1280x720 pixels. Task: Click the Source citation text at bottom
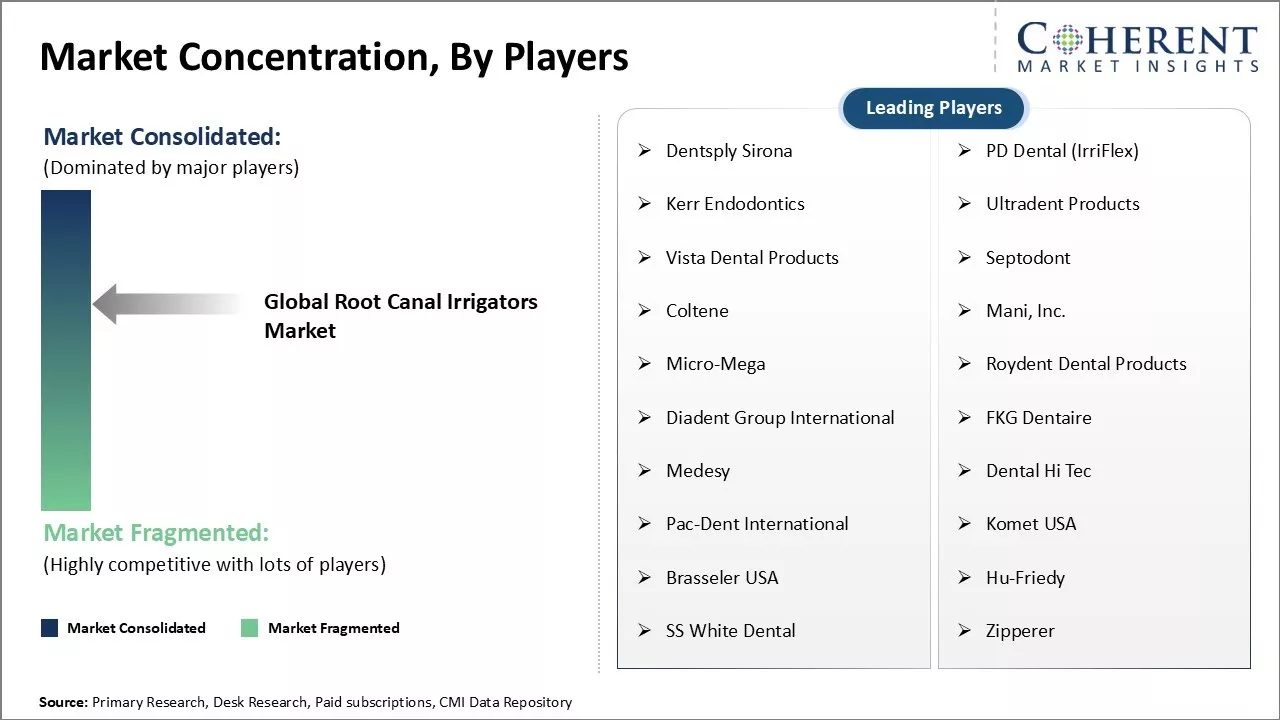(305, 702)
